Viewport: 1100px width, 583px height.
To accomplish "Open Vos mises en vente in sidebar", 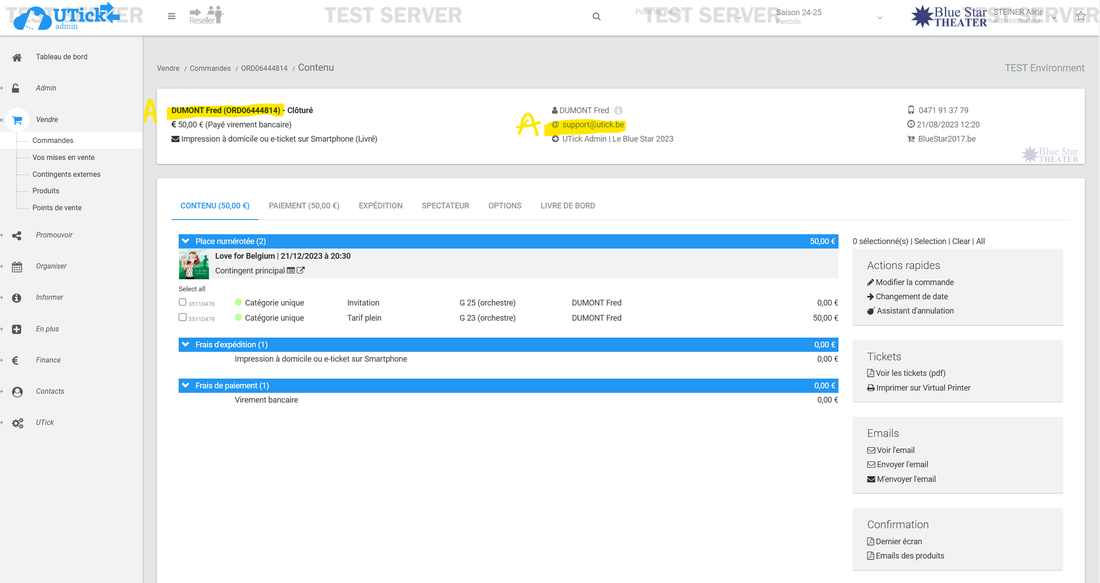I will [64, 158].
